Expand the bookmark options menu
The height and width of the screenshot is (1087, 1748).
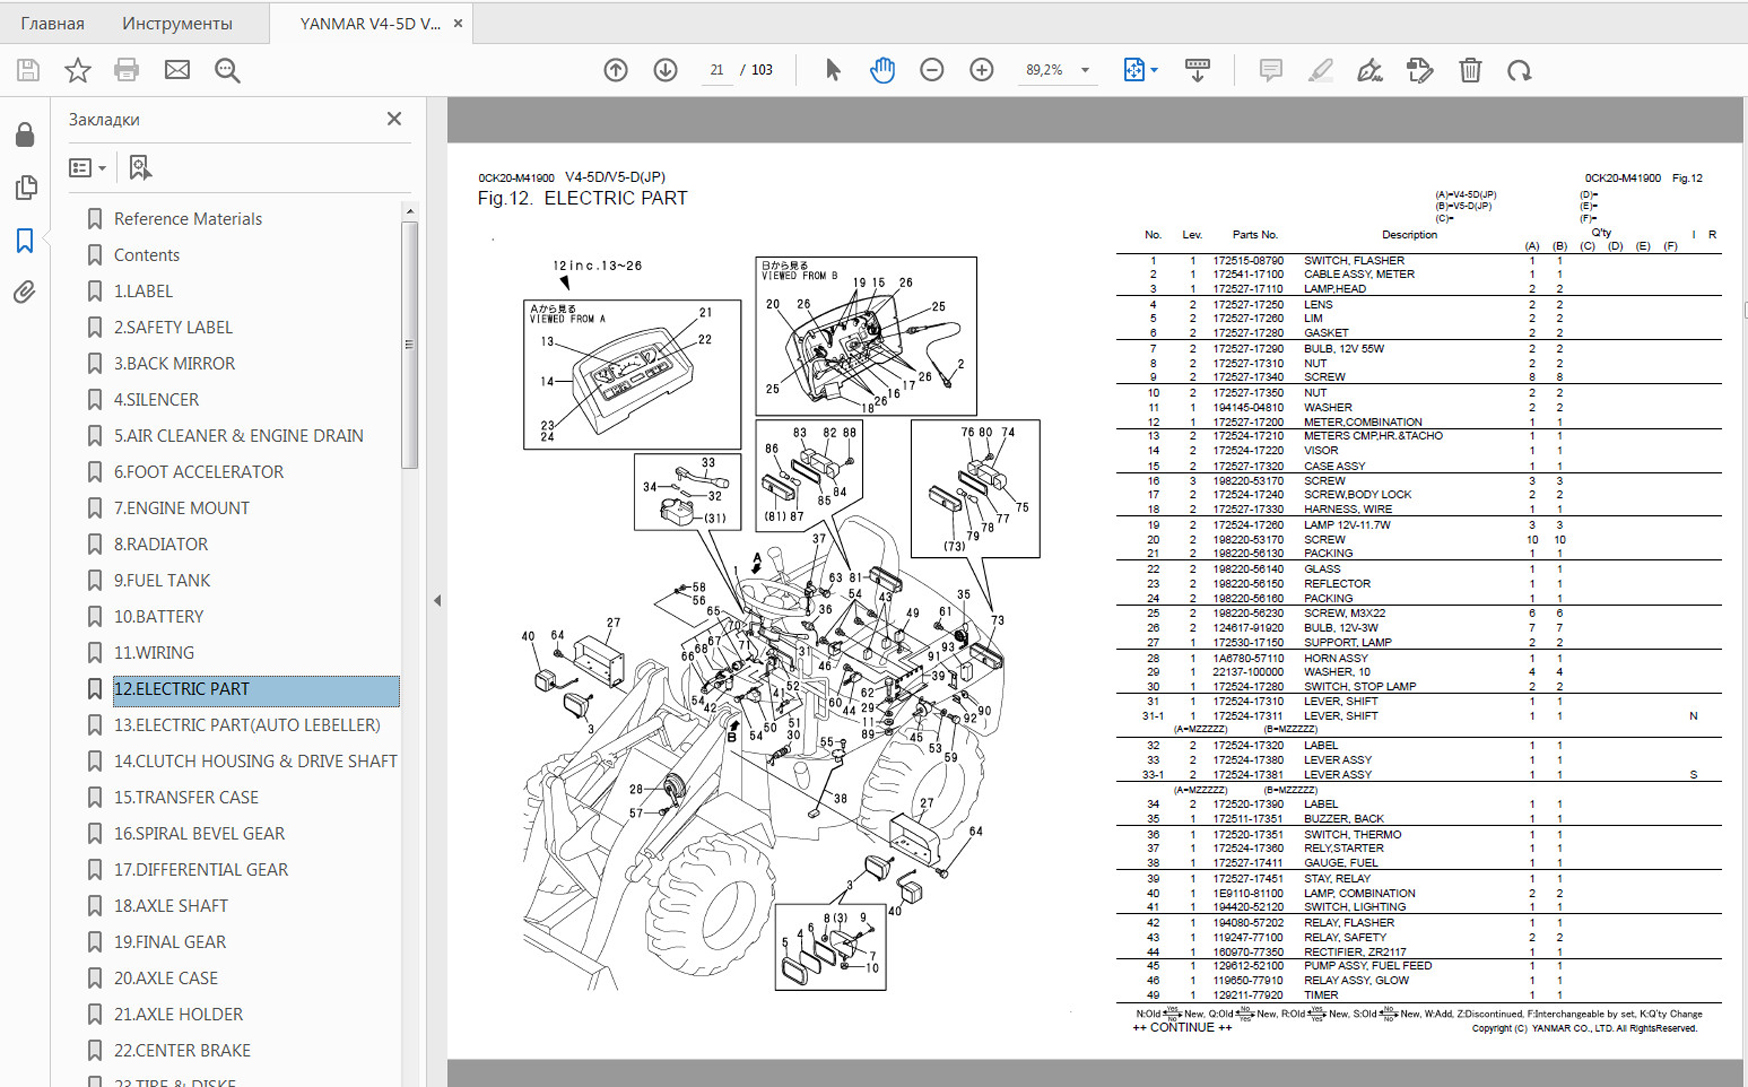click(87, 168)
